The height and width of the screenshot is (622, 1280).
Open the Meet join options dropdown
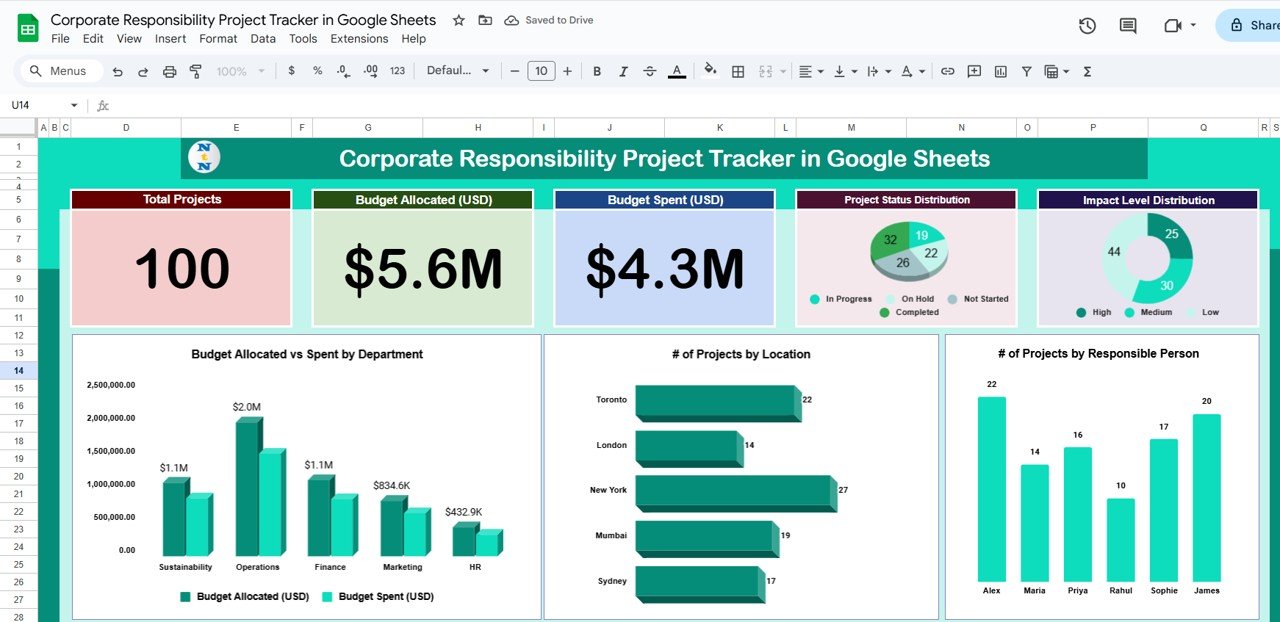coord(1191,25)
